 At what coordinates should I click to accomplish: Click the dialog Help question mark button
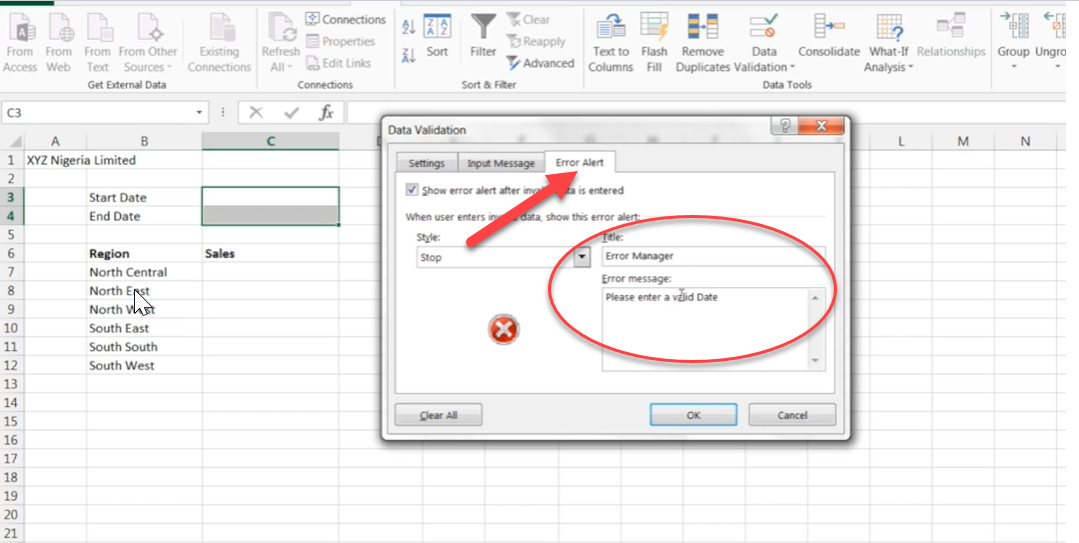tap(784, 126)
